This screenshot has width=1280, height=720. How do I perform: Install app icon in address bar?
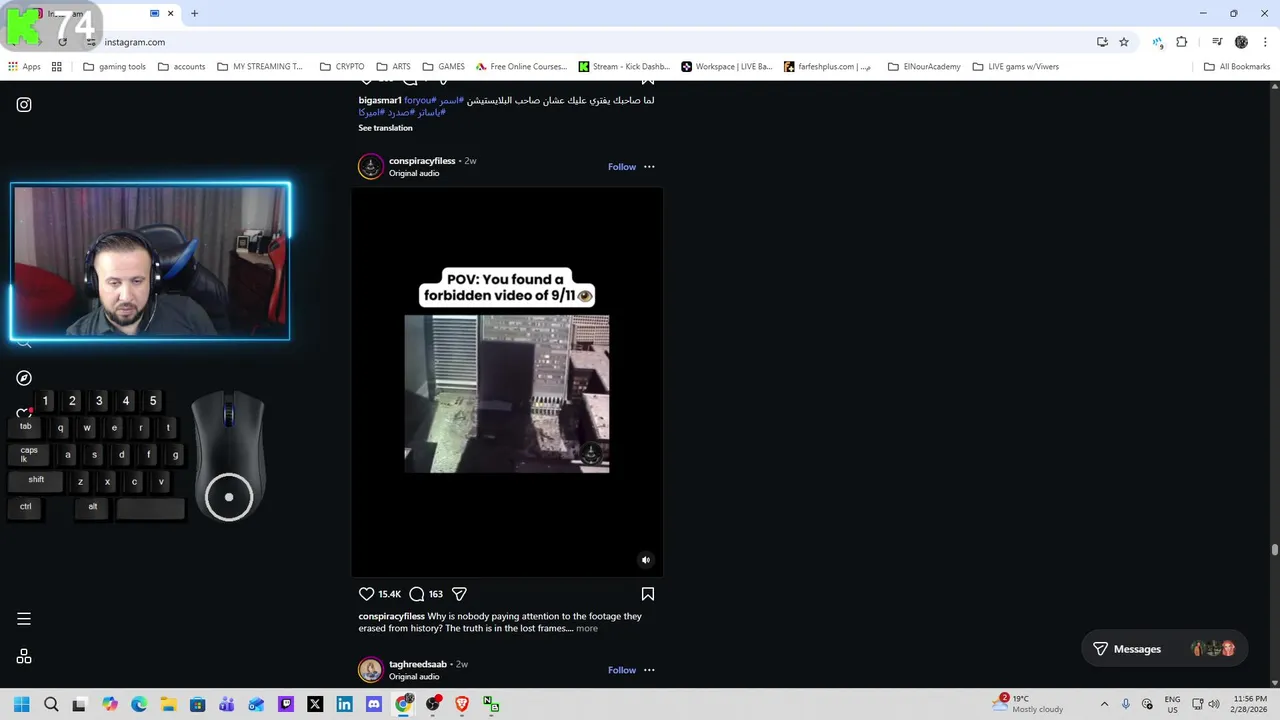coord(1102,42)
